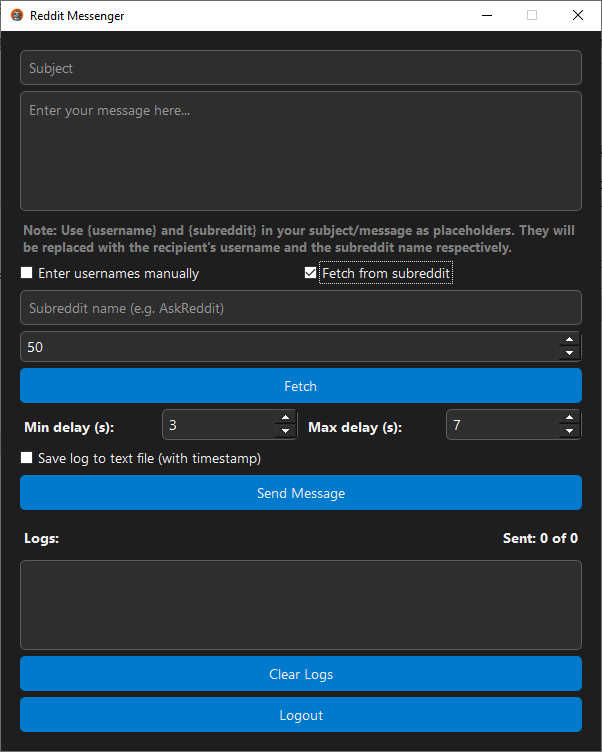Click the 'Max delay (s):' label

pyautogui.click(x=355, y=427)
